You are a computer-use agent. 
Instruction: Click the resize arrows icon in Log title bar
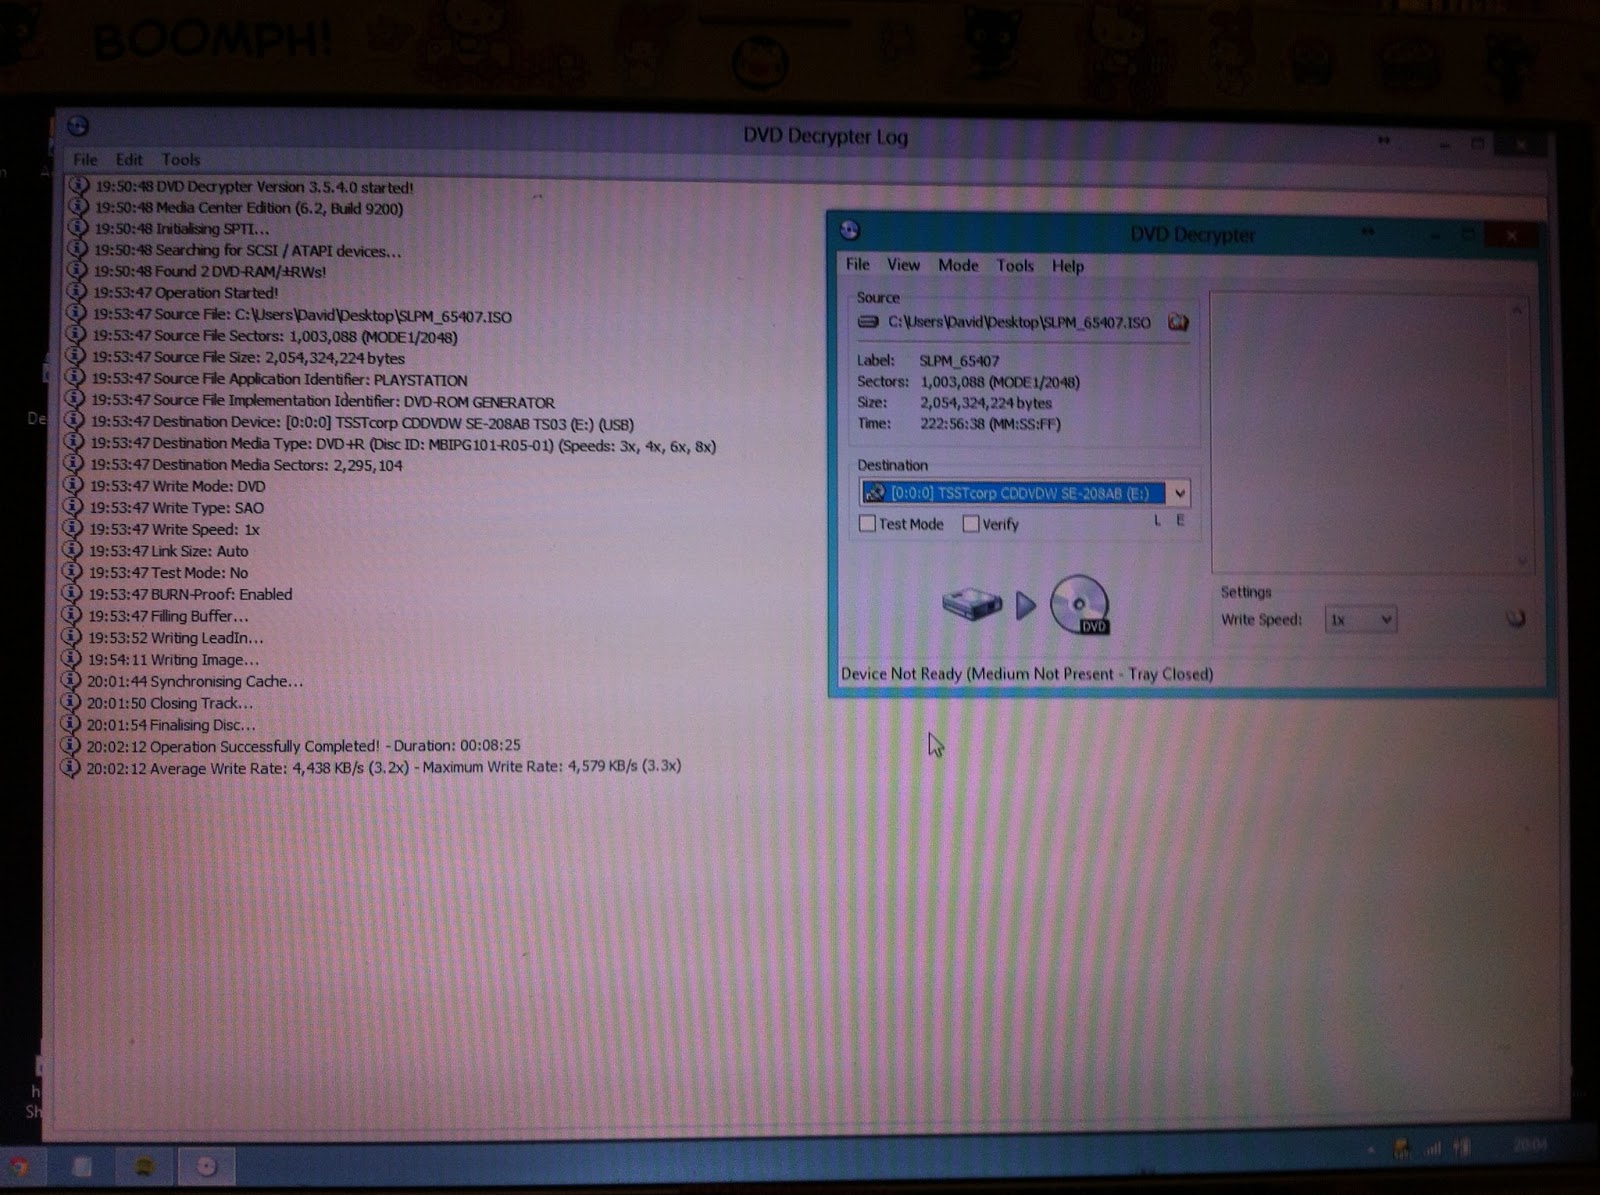(1384, 141)
